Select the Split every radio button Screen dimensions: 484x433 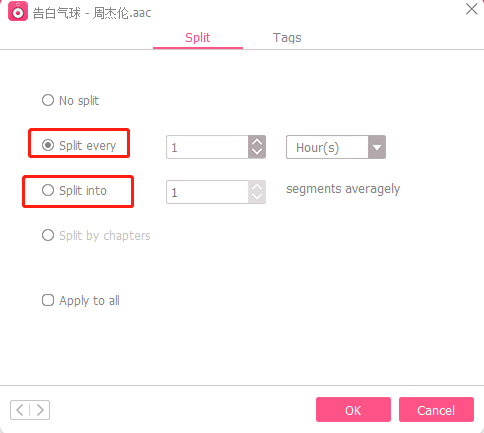[x=48, y=145]
